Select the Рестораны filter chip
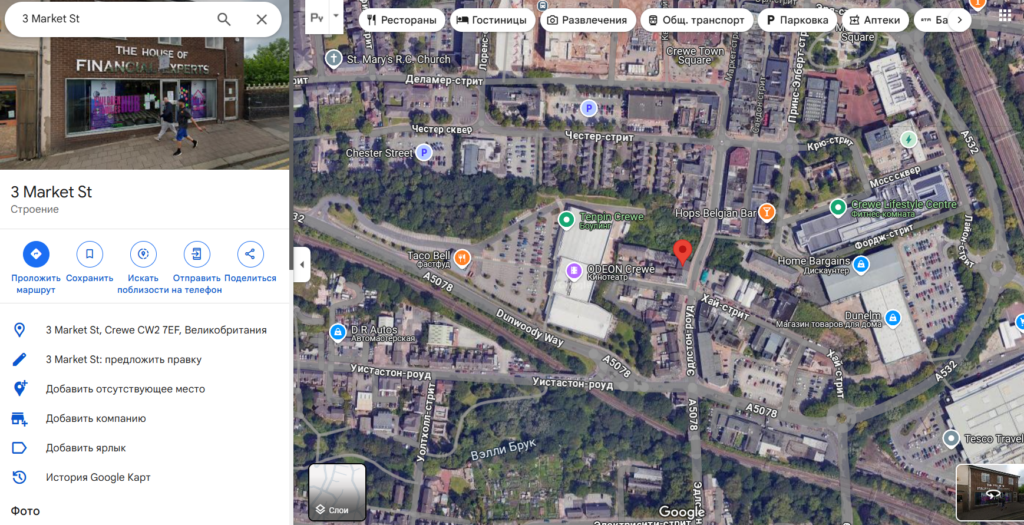The height and width of the screenshot is (525, 1024). tap(402, 20)
